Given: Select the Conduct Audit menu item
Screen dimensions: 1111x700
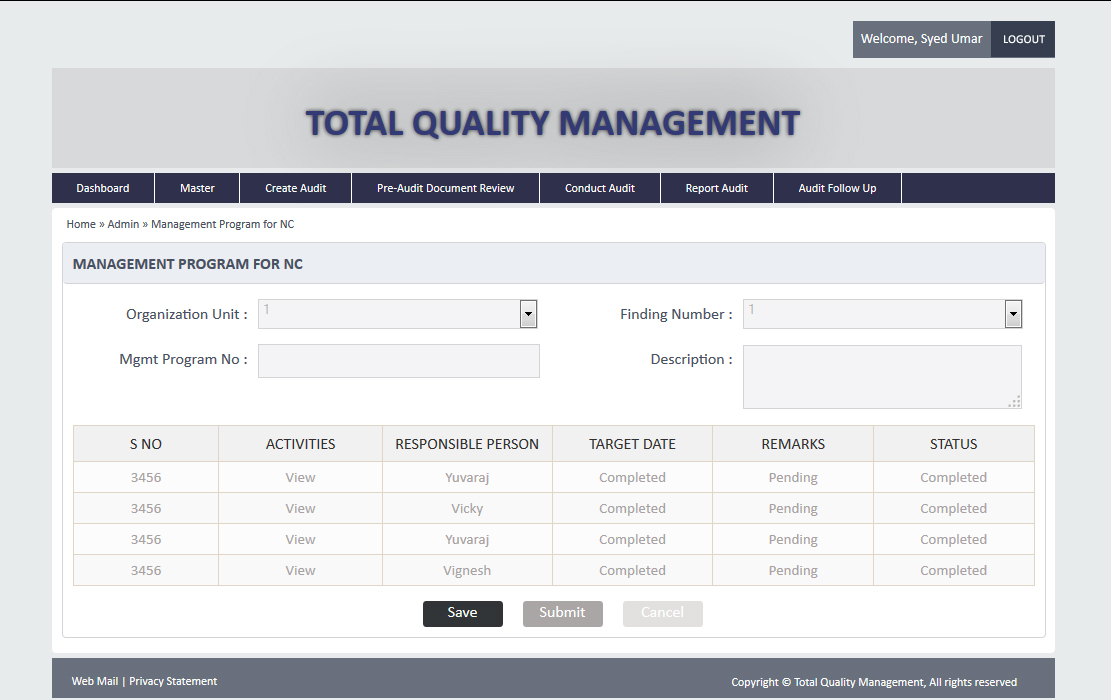Looking at the screenshot, I should coord(599,188).
